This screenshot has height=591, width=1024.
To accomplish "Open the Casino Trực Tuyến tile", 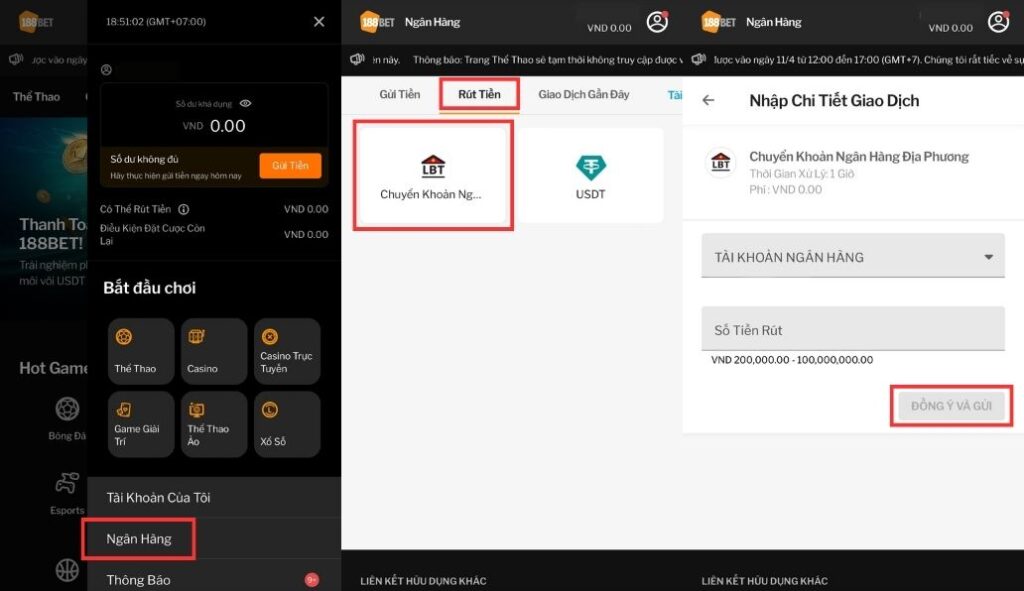I will point(287,351).
